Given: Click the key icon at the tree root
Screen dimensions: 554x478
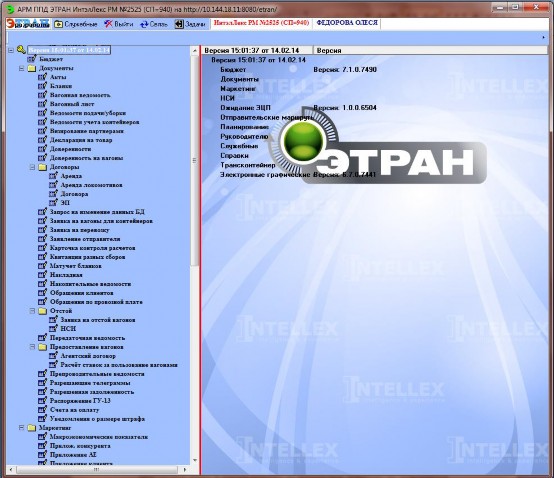Looking at the screenshot, I should [21, 50].
